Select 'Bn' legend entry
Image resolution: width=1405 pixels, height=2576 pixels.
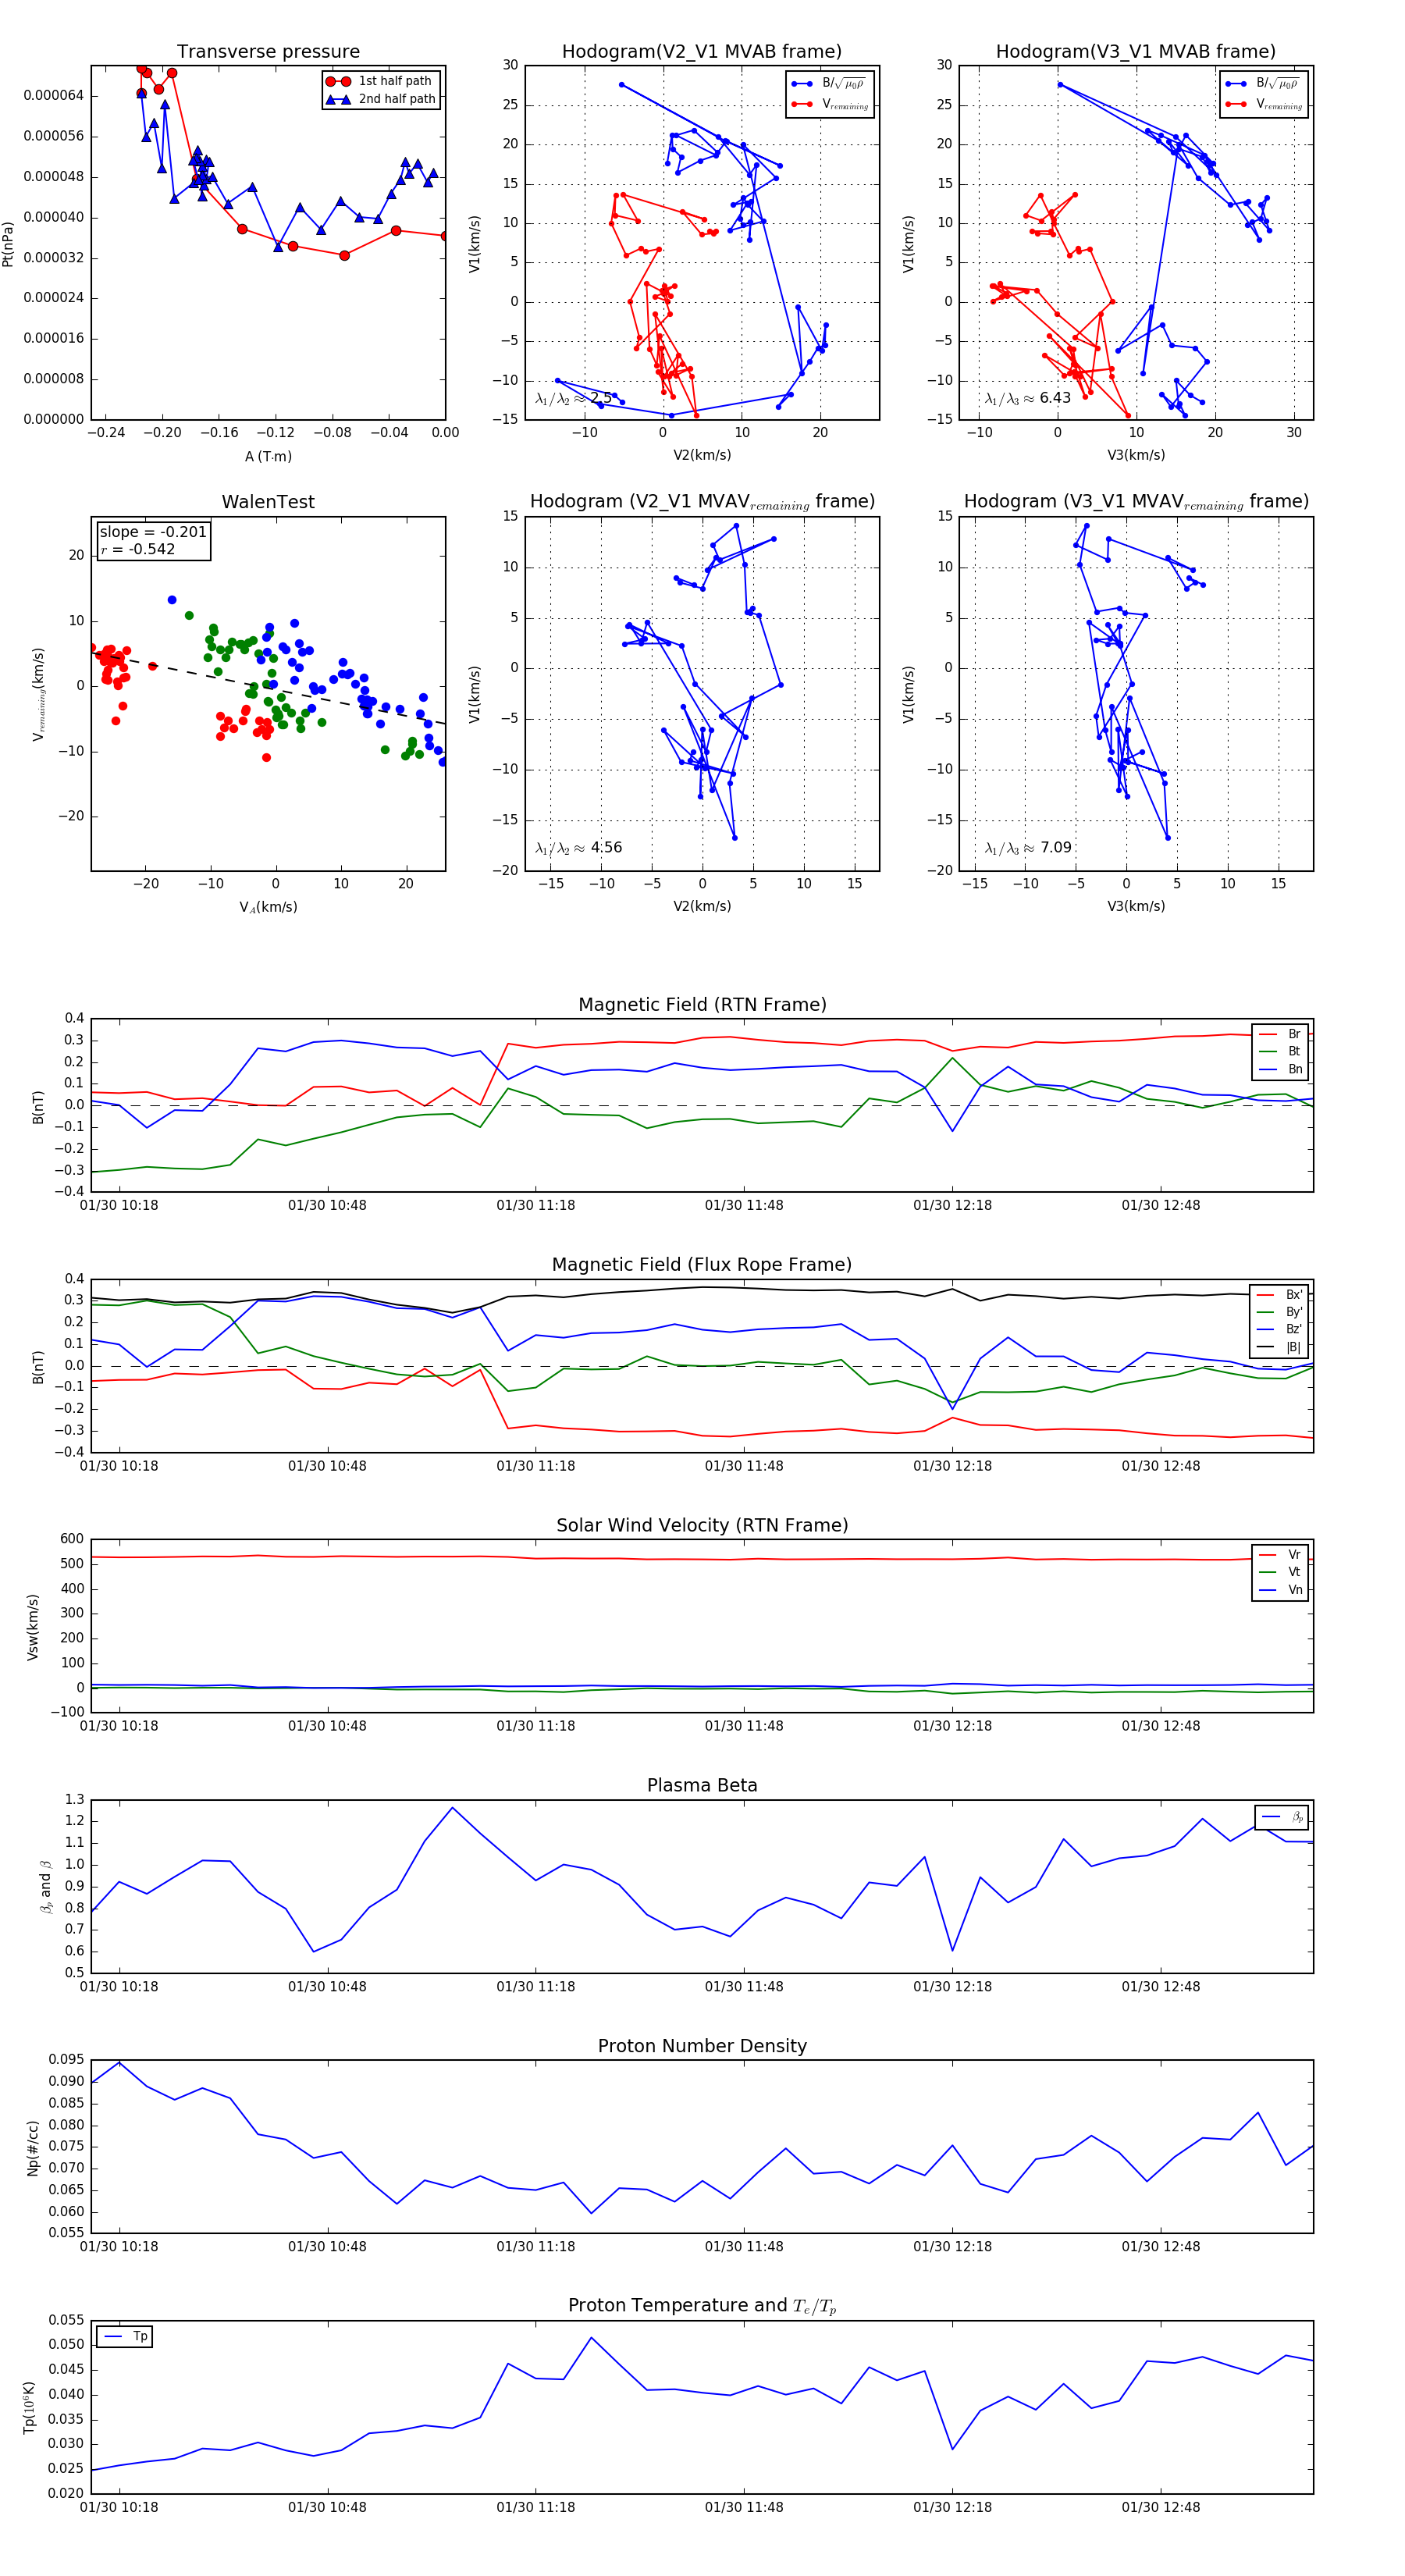point(1280,1069)
